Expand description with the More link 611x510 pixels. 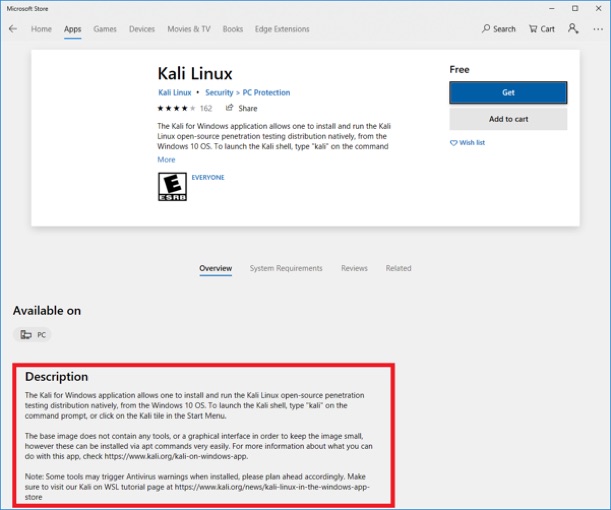[166, 159]
